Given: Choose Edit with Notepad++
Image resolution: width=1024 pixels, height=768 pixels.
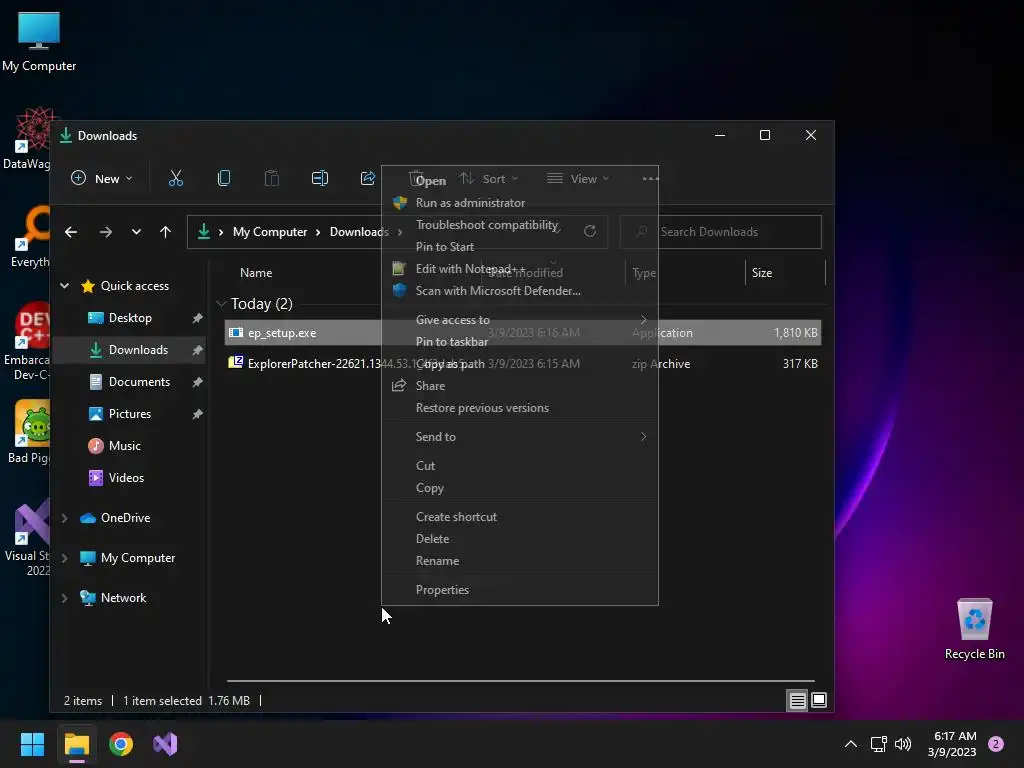Looking at the screenshot, I should click(x=520, y=269).
